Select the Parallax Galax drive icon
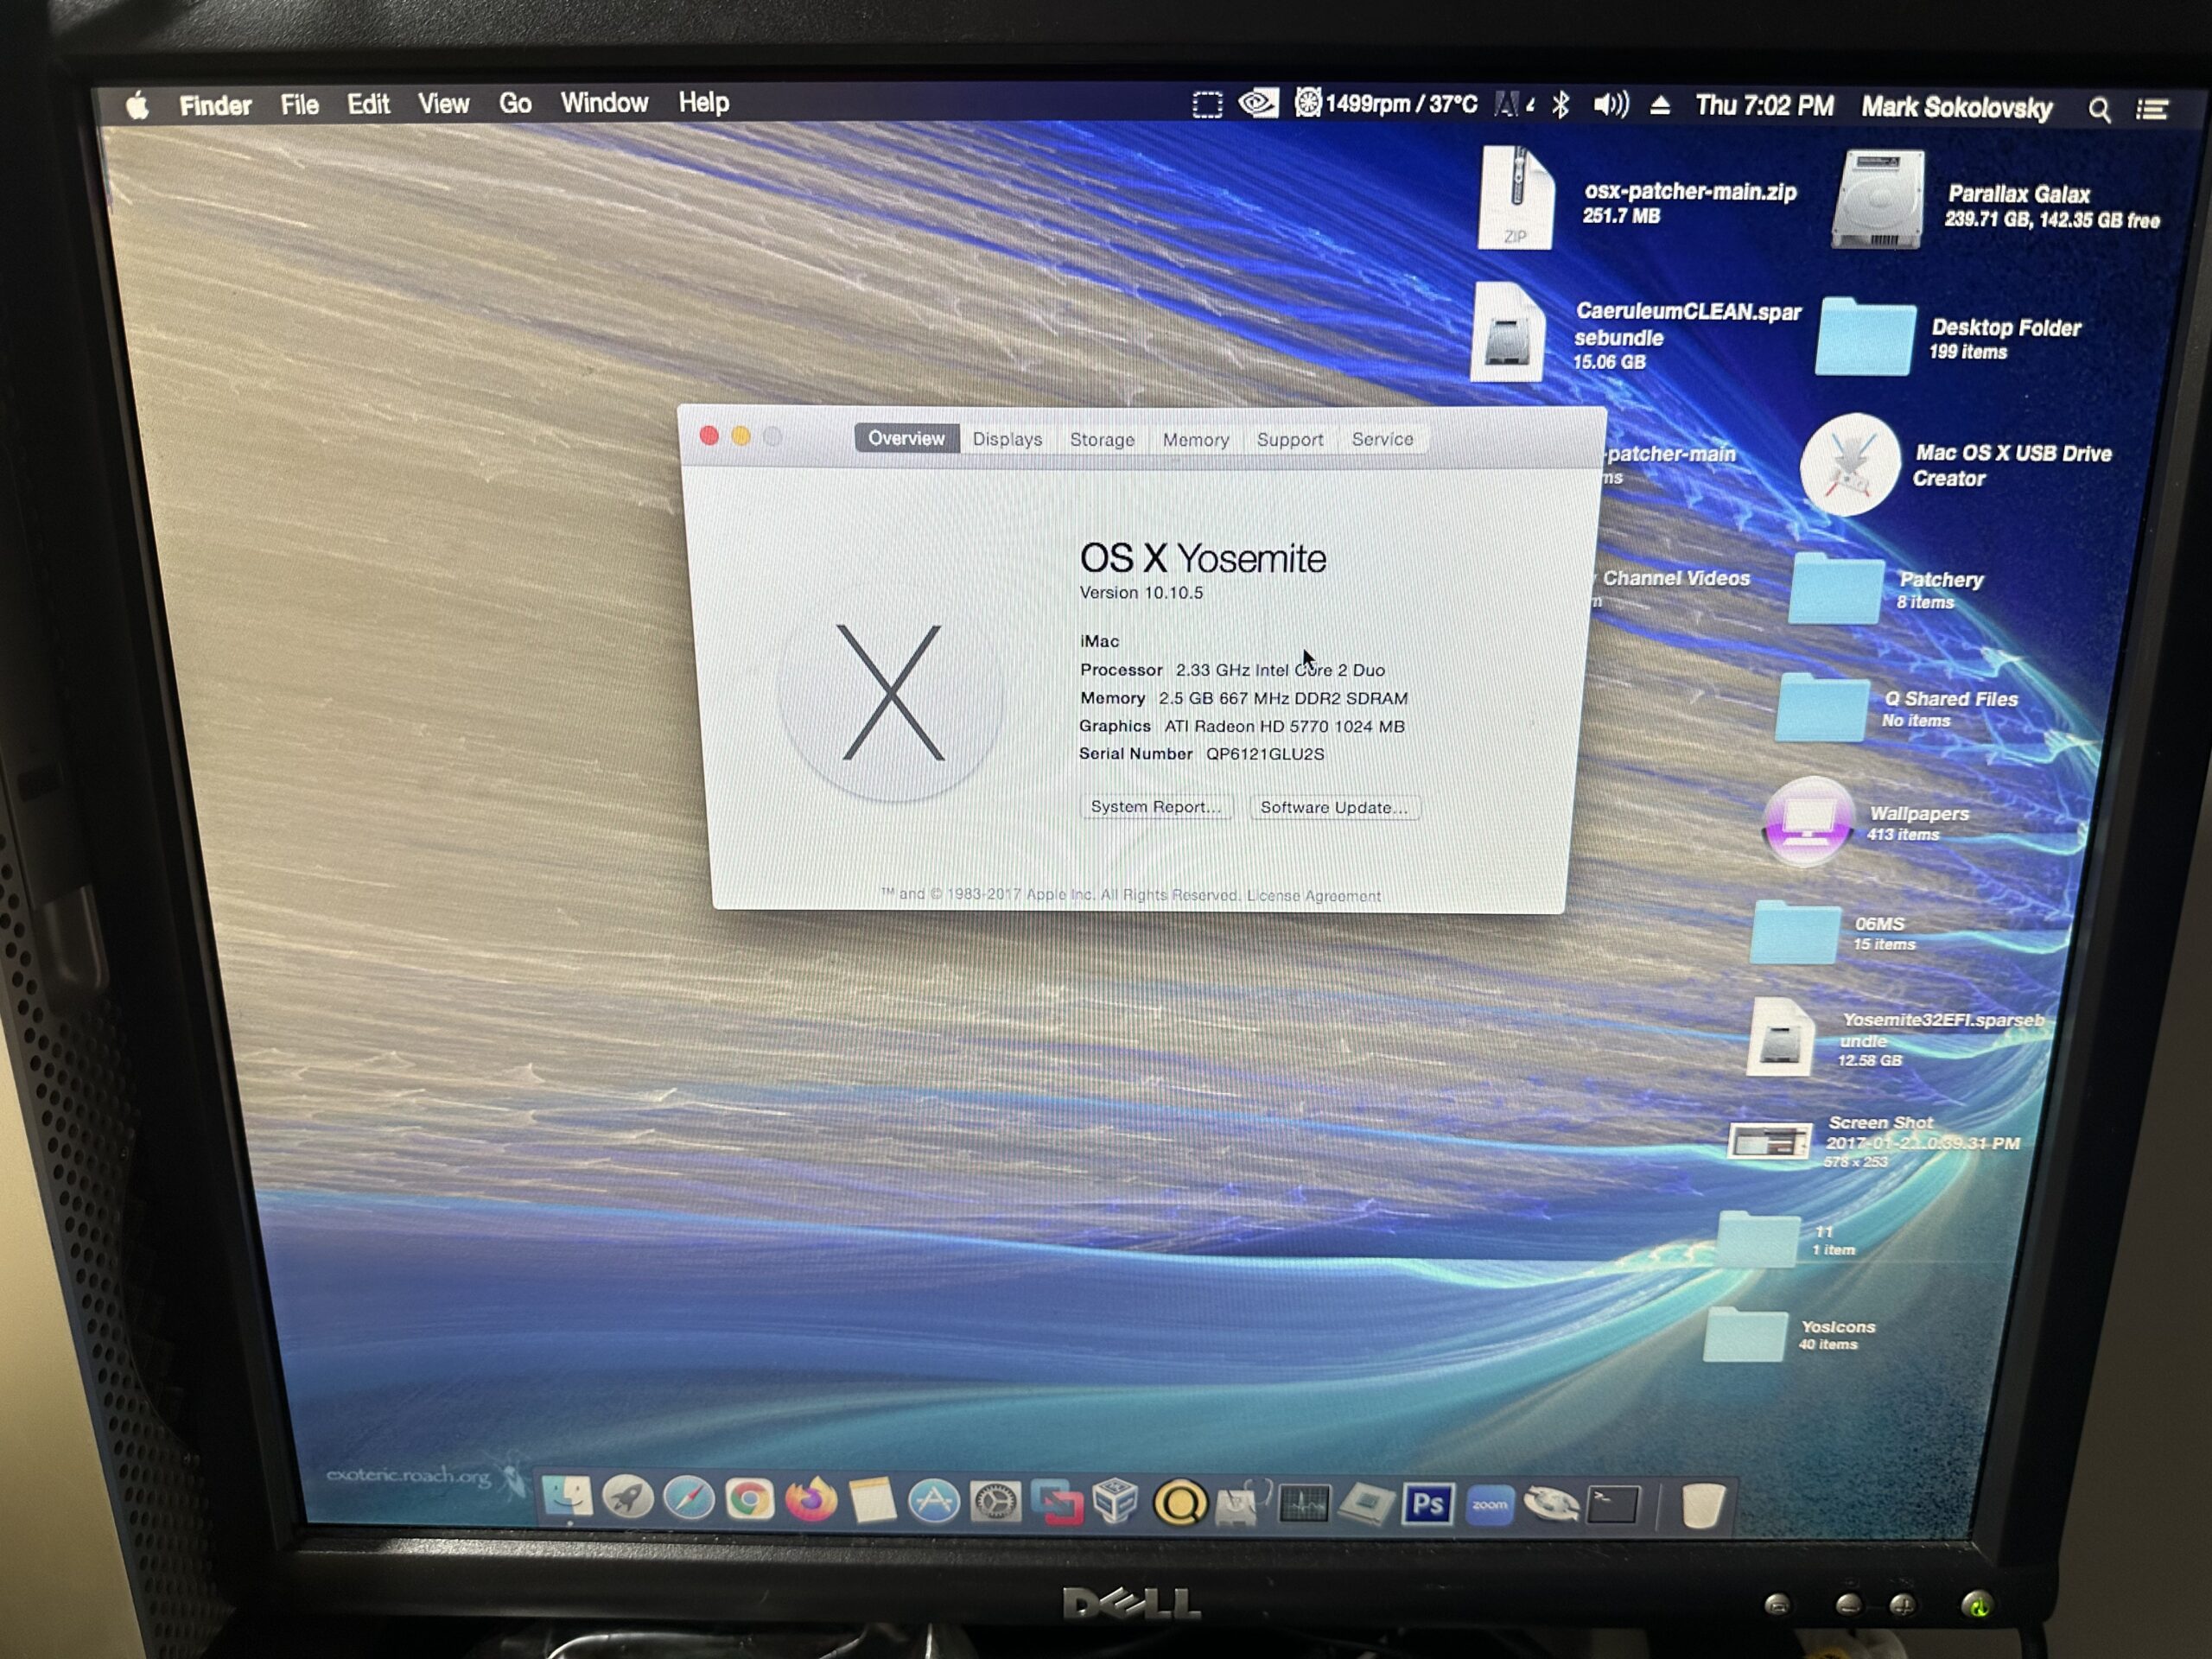 tap(1878, 199)
